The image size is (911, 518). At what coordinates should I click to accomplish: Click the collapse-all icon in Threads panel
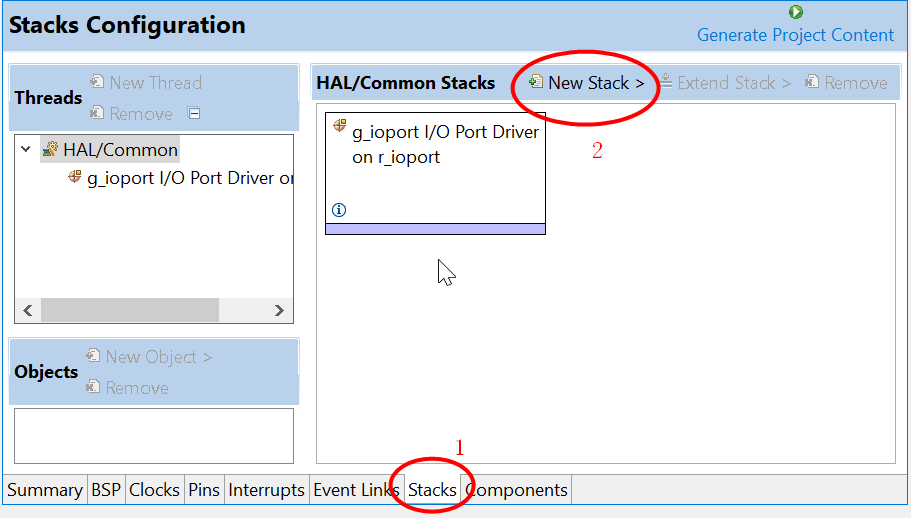pos(194,114)
